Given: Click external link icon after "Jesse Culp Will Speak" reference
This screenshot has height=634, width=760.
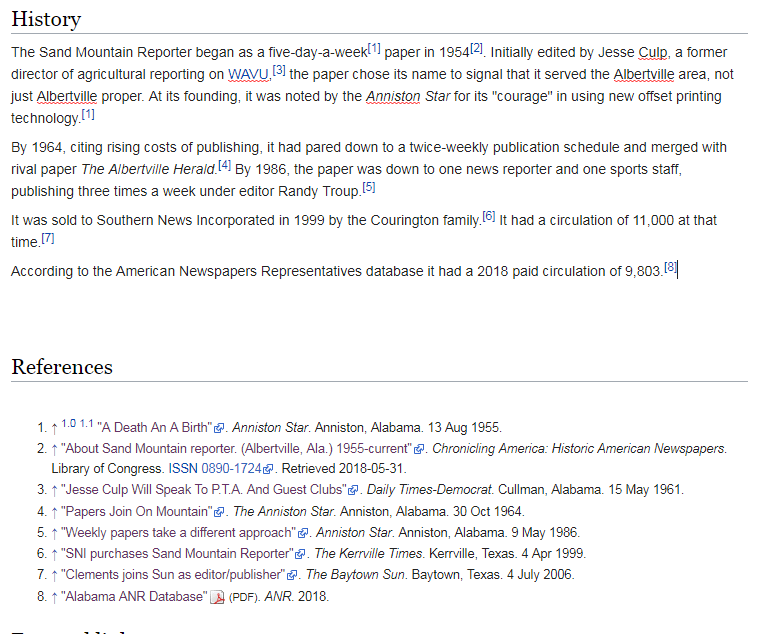Looking at the screenshot, I should (x=353, y=491).
